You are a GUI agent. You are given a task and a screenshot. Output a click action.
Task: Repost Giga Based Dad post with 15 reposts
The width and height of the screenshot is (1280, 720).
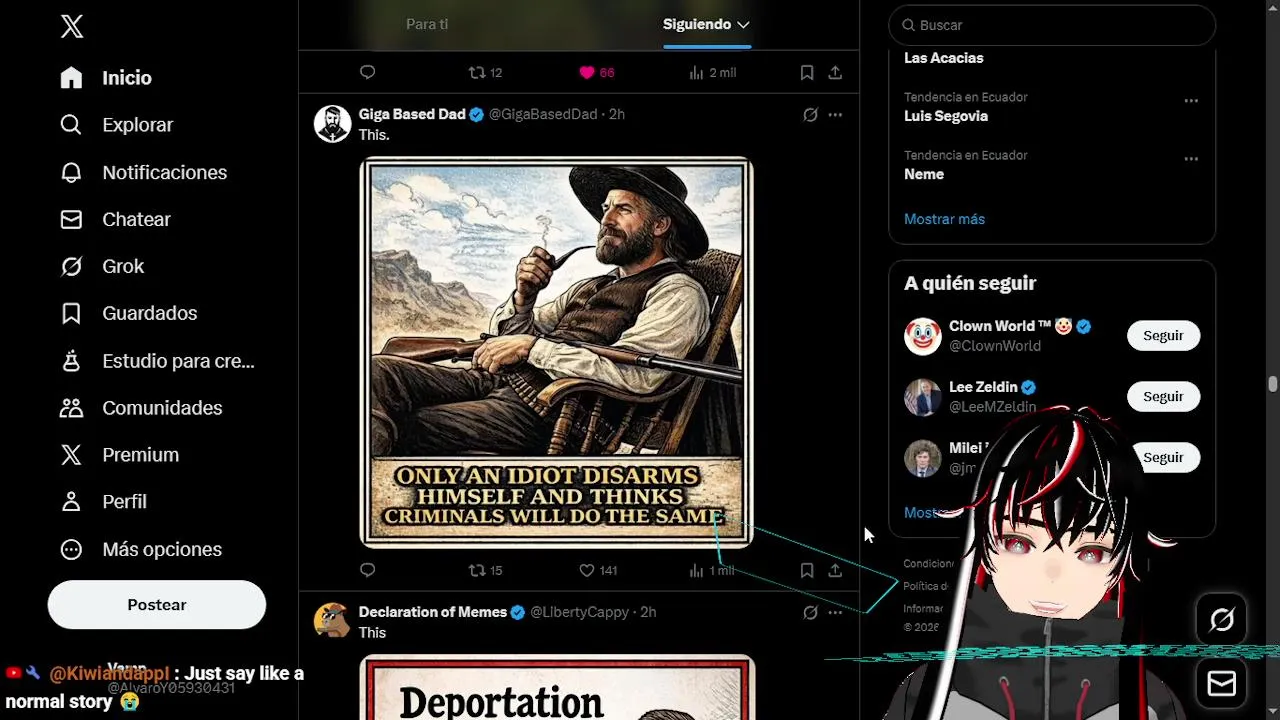pos(485,570)
